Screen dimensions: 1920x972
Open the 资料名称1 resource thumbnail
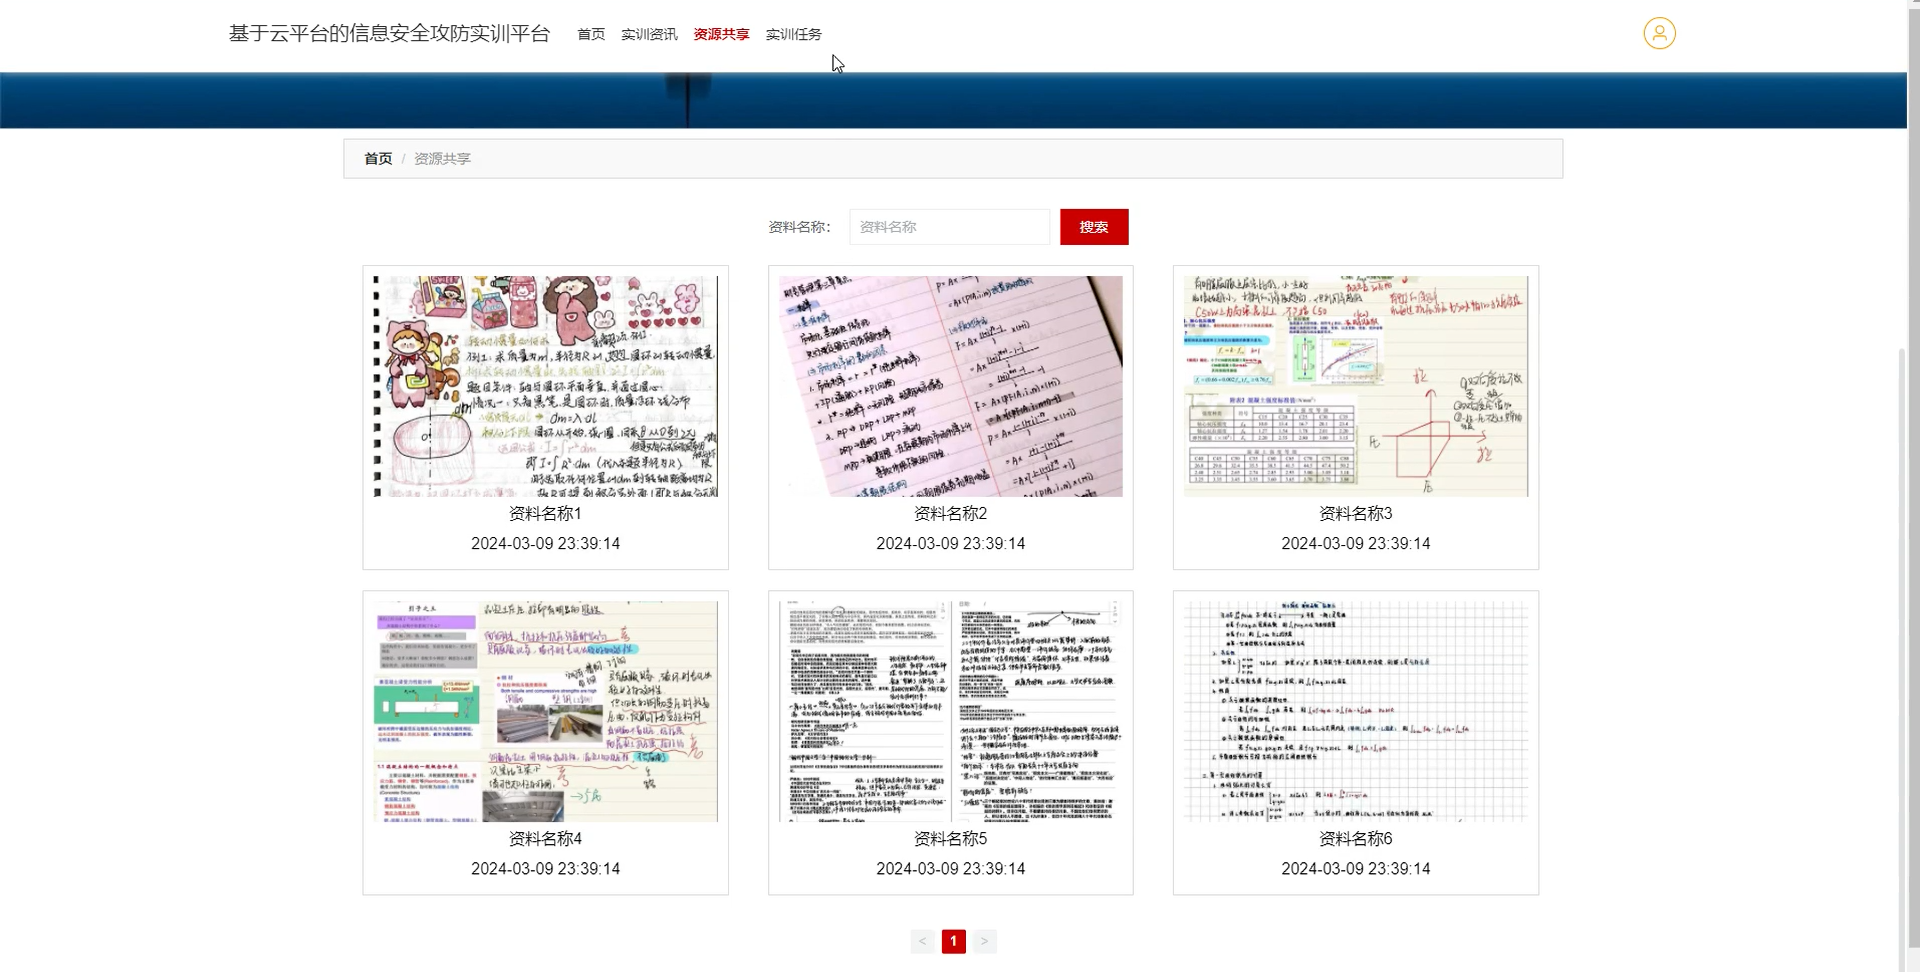click(545, 386)
